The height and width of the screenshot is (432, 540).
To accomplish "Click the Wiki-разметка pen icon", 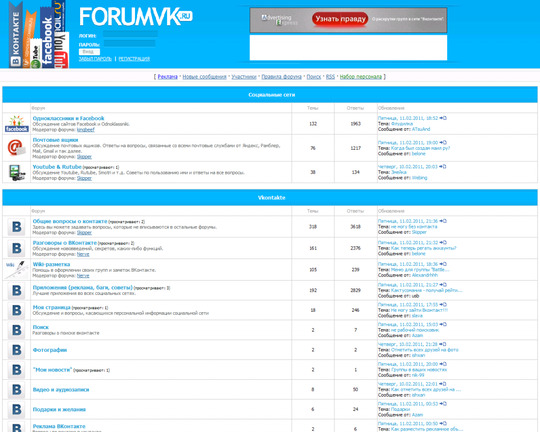I will (x=17, y=269).
